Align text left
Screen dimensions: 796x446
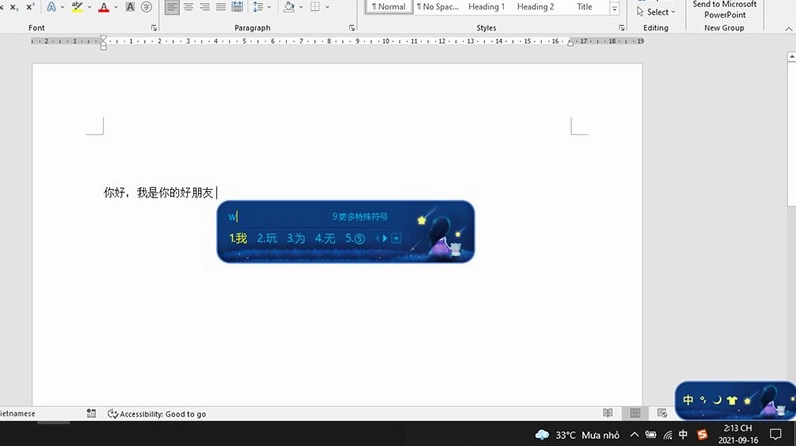172,7
